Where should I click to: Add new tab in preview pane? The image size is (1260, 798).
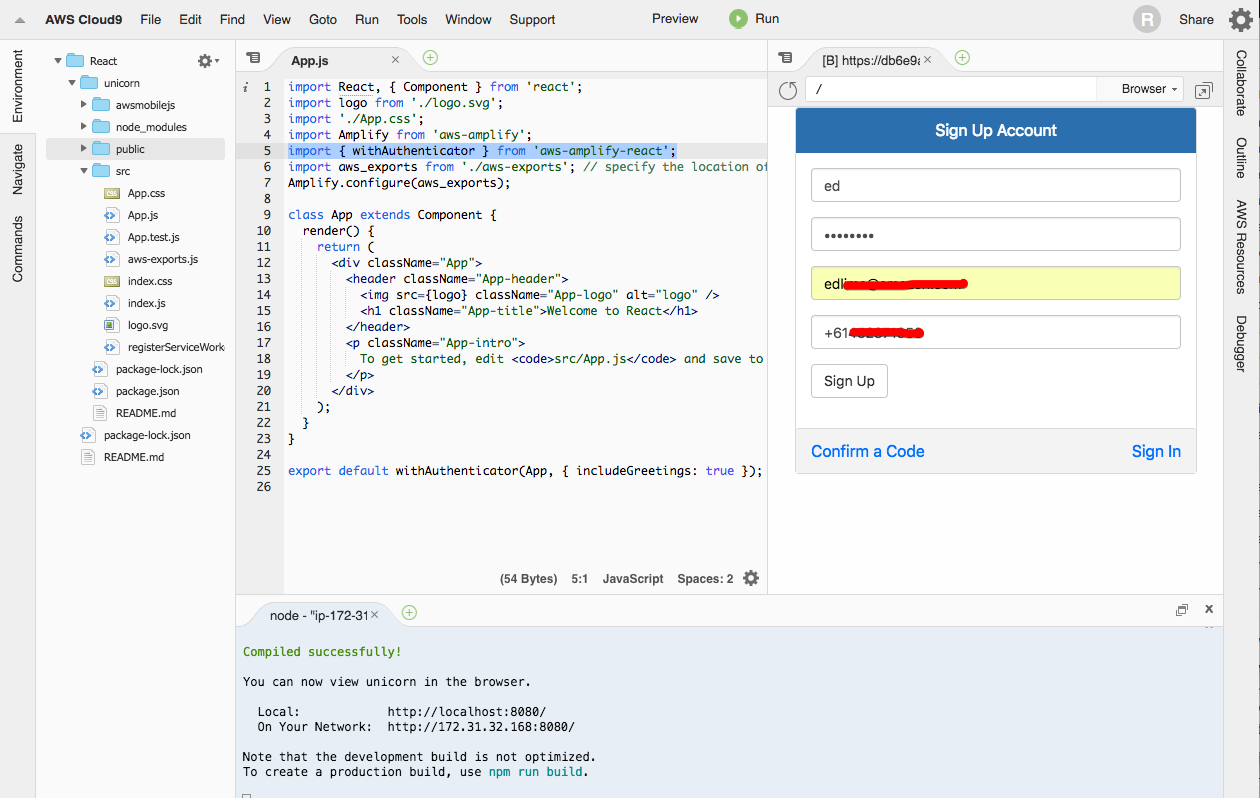962,58
